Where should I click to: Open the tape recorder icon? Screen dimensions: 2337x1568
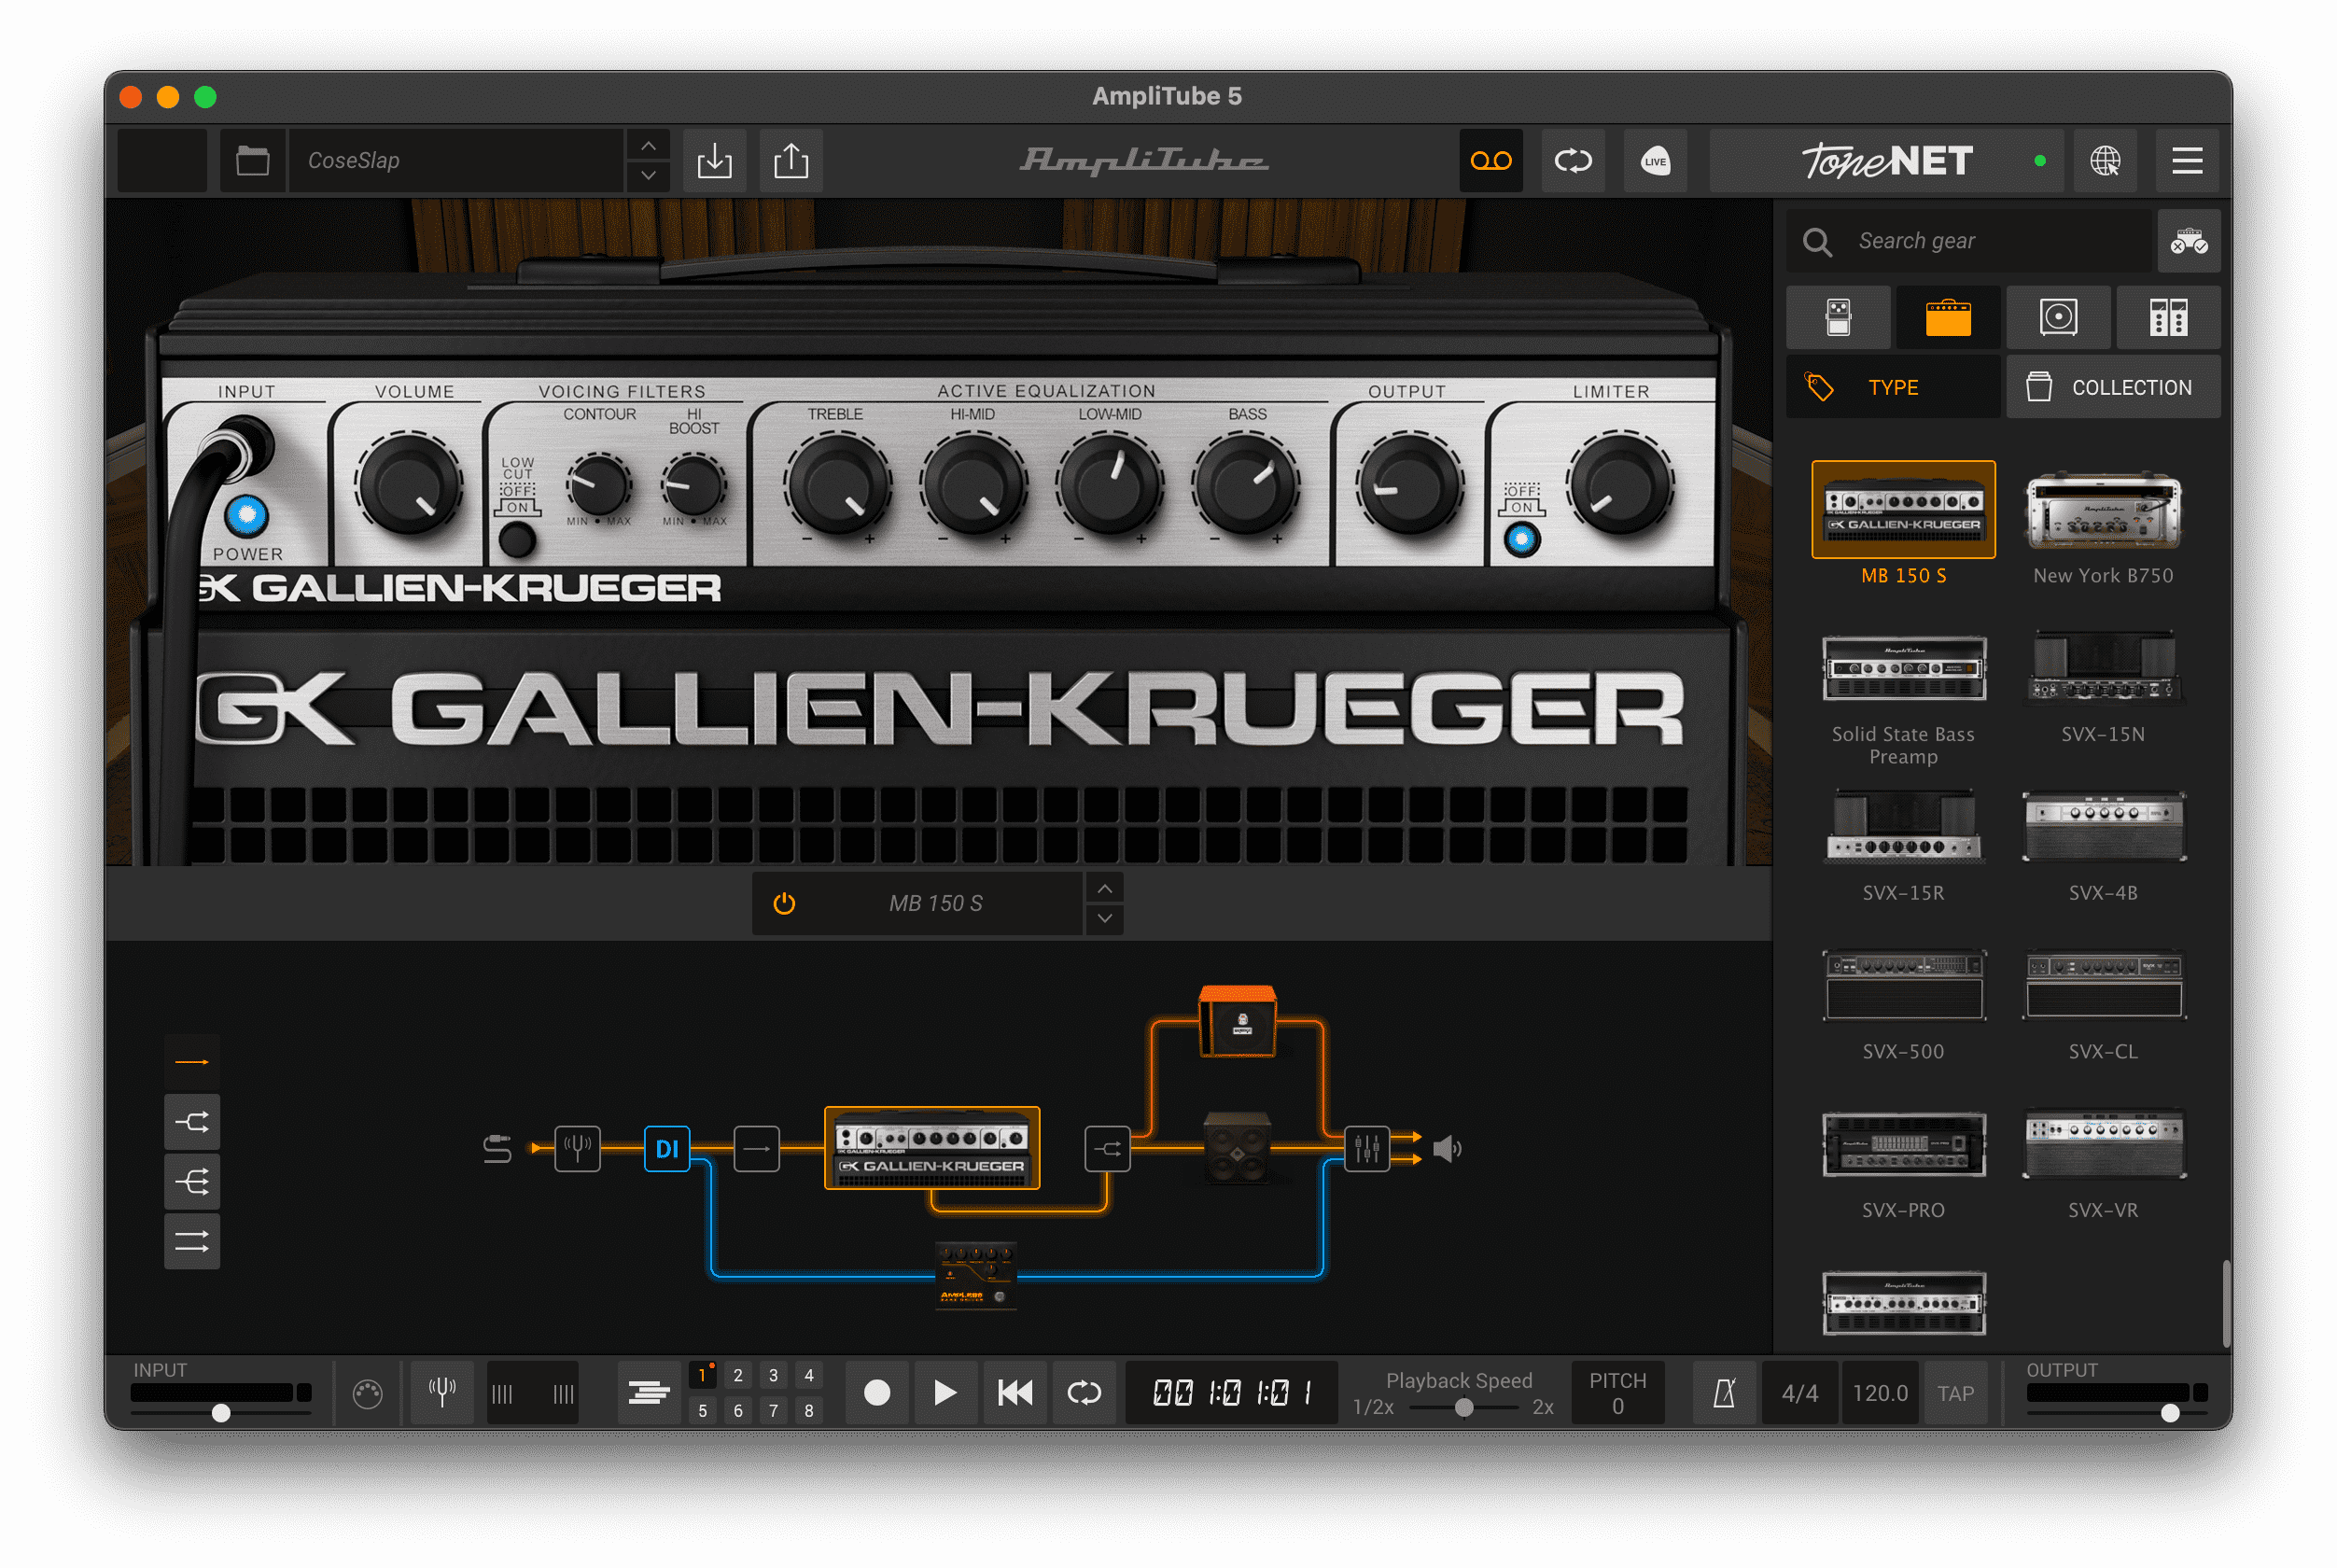tap(1490, 160)
